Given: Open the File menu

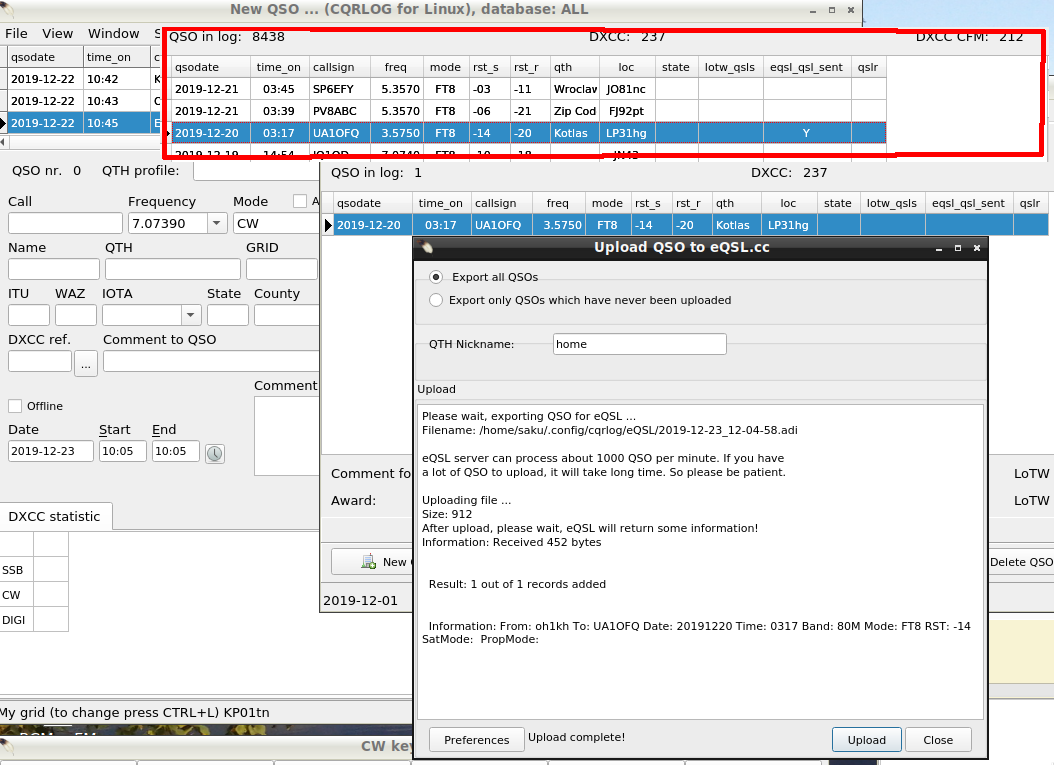Looking at the screenshot, I should click(x=16, y=34).
